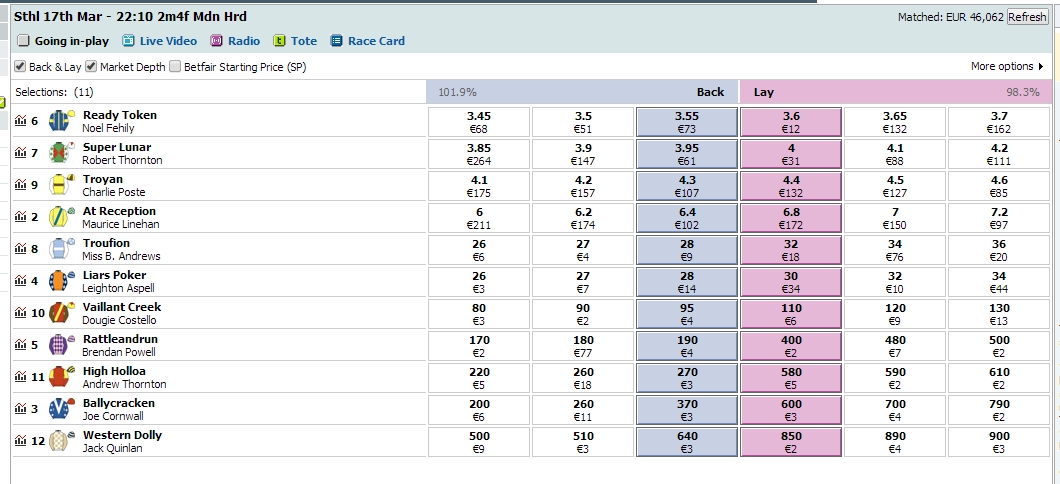Disable the Market Depth checkbox
This screenshot has height=484, width=1060.
click(x=91, y=67)
